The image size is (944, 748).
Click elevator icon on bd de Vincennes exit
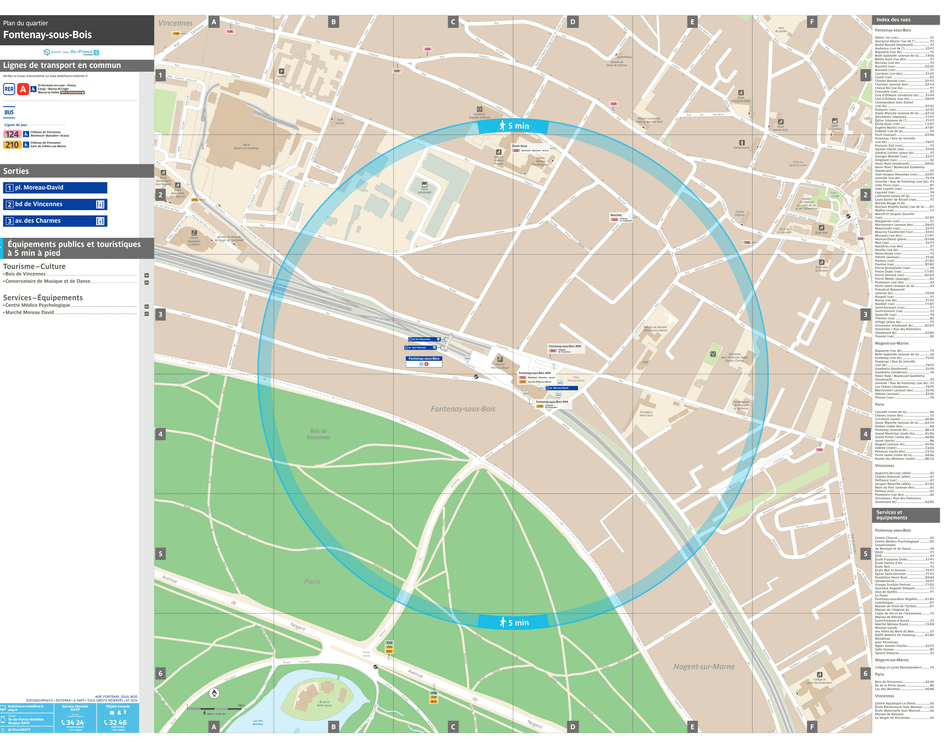pyautogui.click(x=100, y=204)
